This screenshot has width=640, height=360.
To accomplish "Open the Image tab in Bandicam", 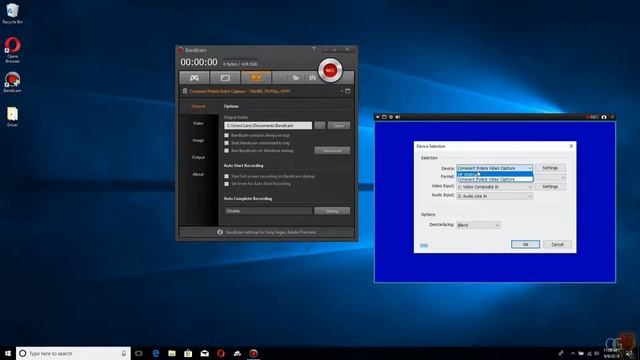I will 198,140.
